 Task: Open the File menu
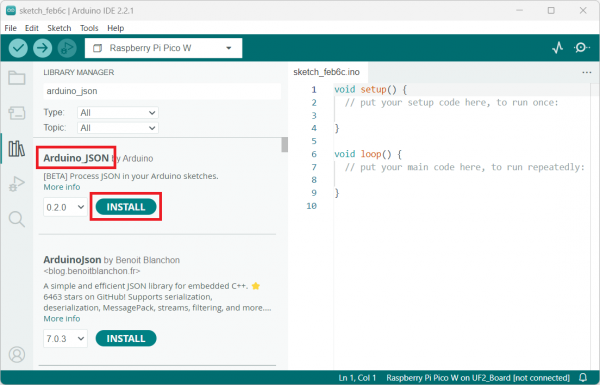(x=10, y=28)
